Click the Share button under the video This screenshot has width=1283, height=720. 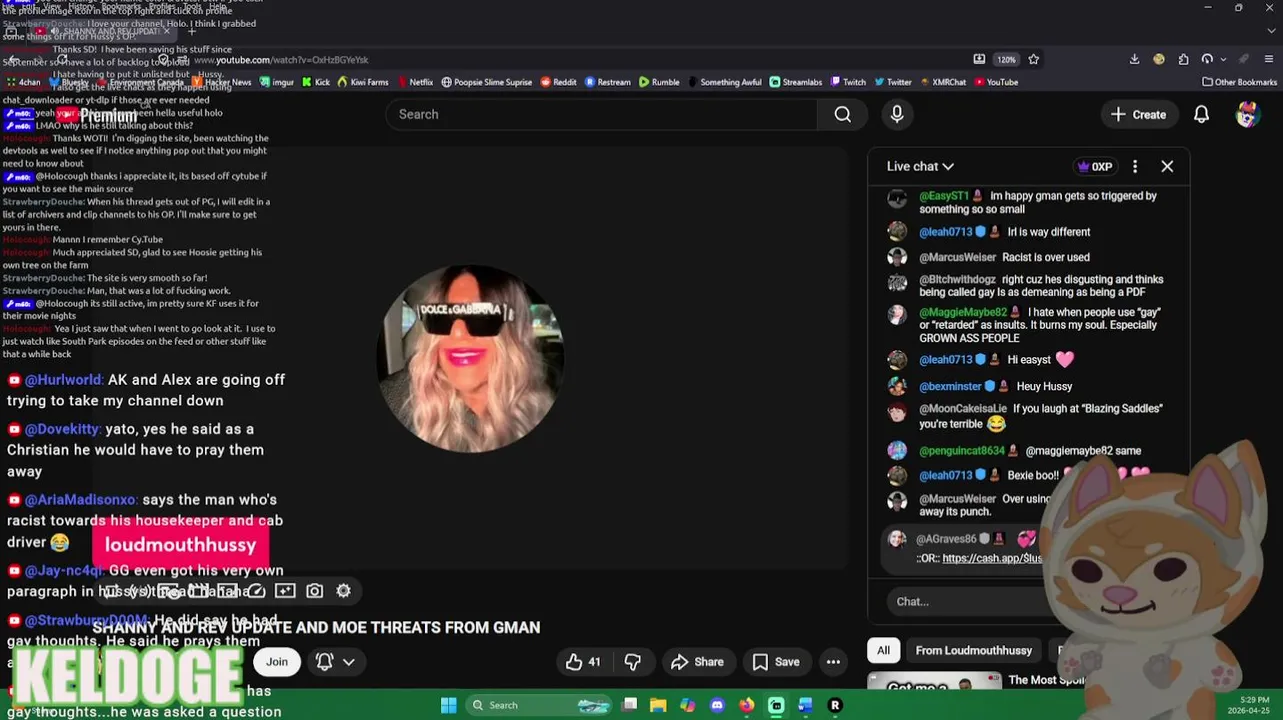pos(697,662)
